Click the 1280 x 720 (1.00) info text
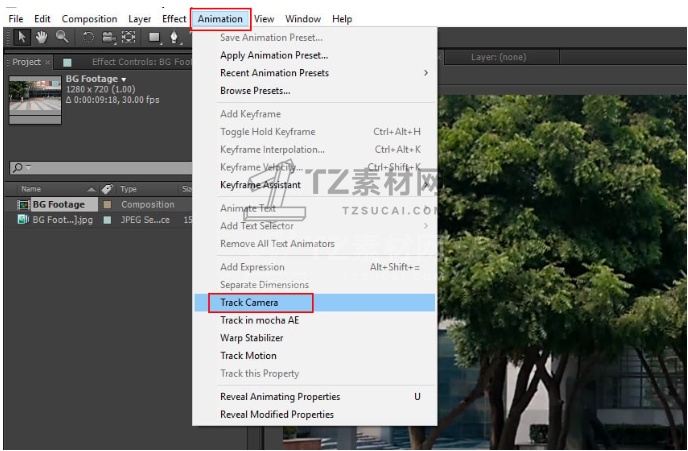Viewport: 688px width, 451px height. coord(100,89)
